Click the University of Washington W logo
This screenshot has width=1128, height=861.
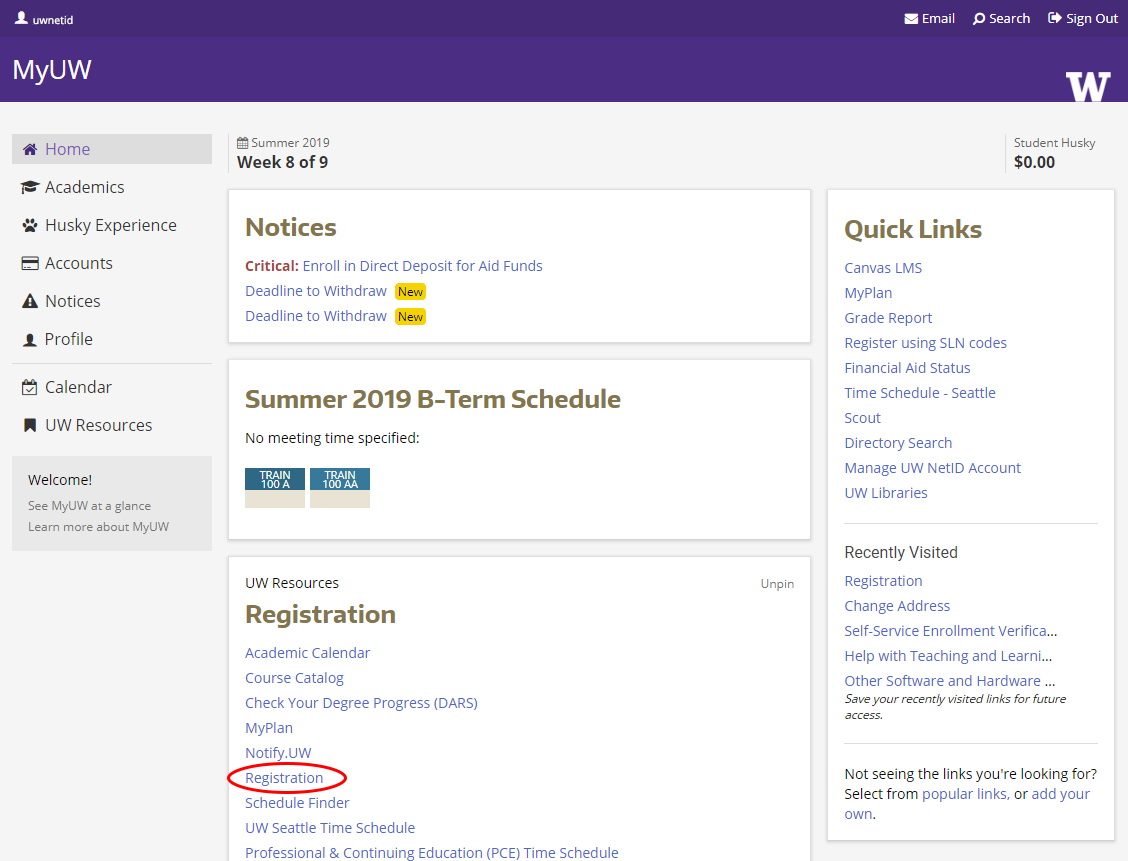click(1088, 86)
